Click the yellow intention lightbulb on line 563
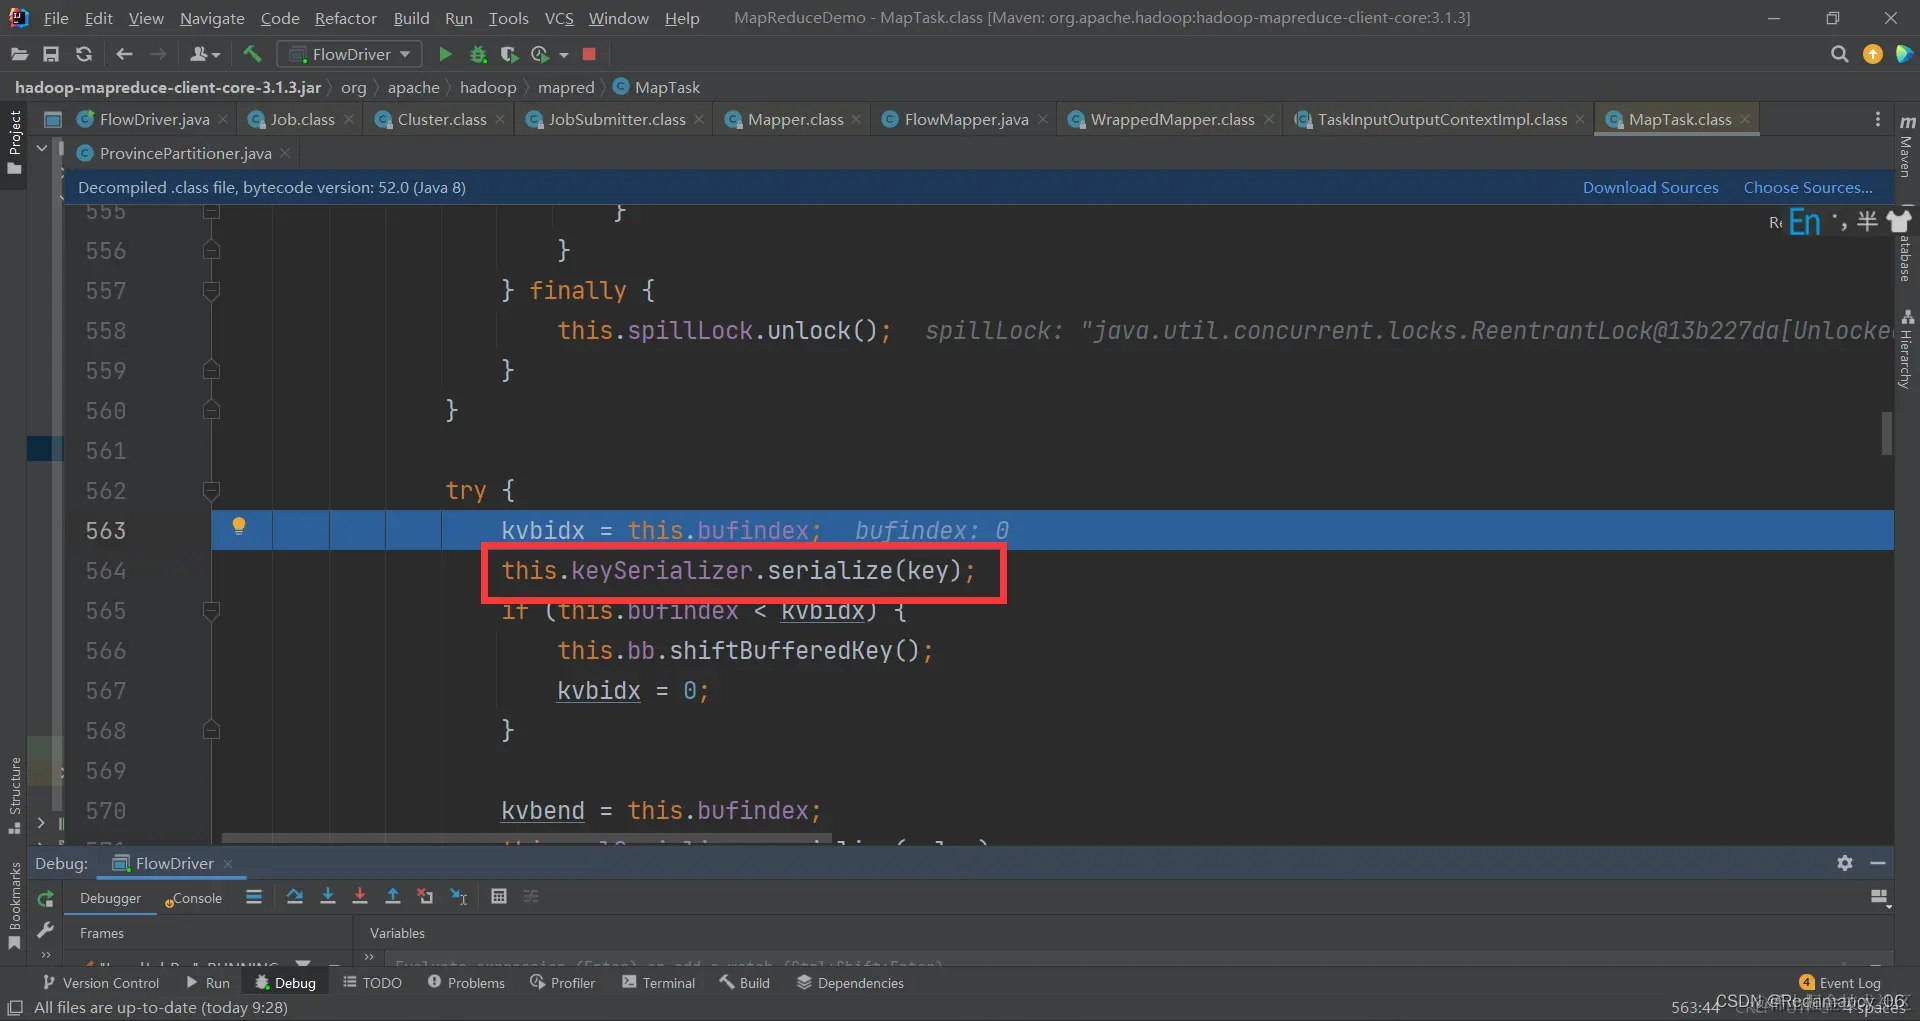This screenshot has height=1021, width=1920. point(239,526)
